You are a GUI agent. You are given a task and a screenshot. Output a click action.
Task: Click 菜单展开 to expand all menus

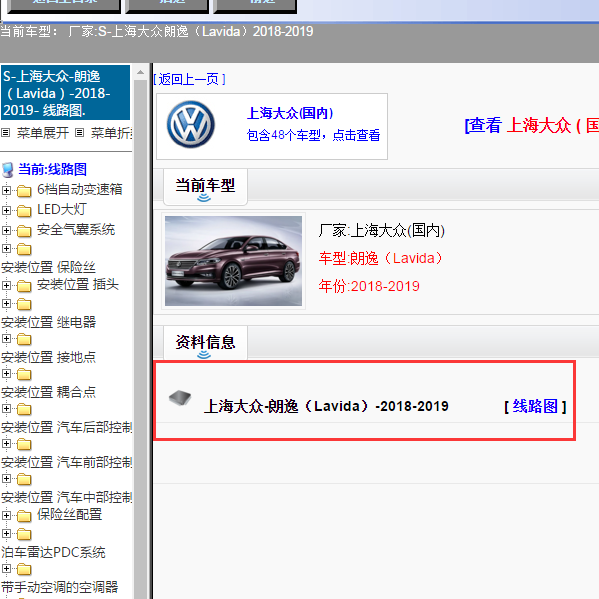(42, 133)
